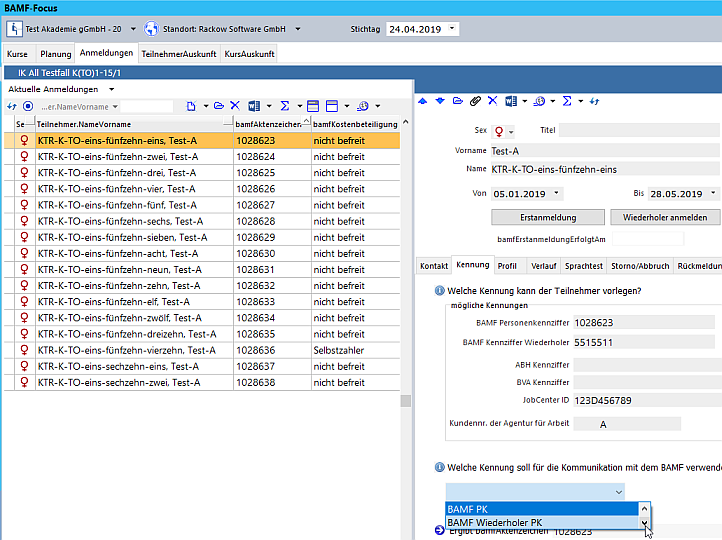Screen dimensions: 722x540
Task: Open the Sex selection dropdown
Action: 511,133
